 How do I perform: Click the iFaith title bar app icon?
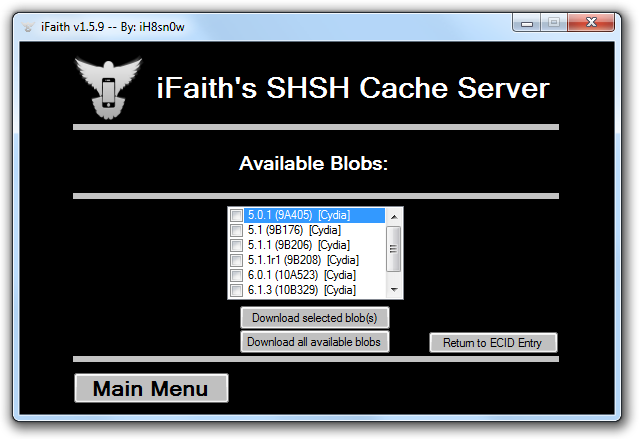[x=27, y=25]
